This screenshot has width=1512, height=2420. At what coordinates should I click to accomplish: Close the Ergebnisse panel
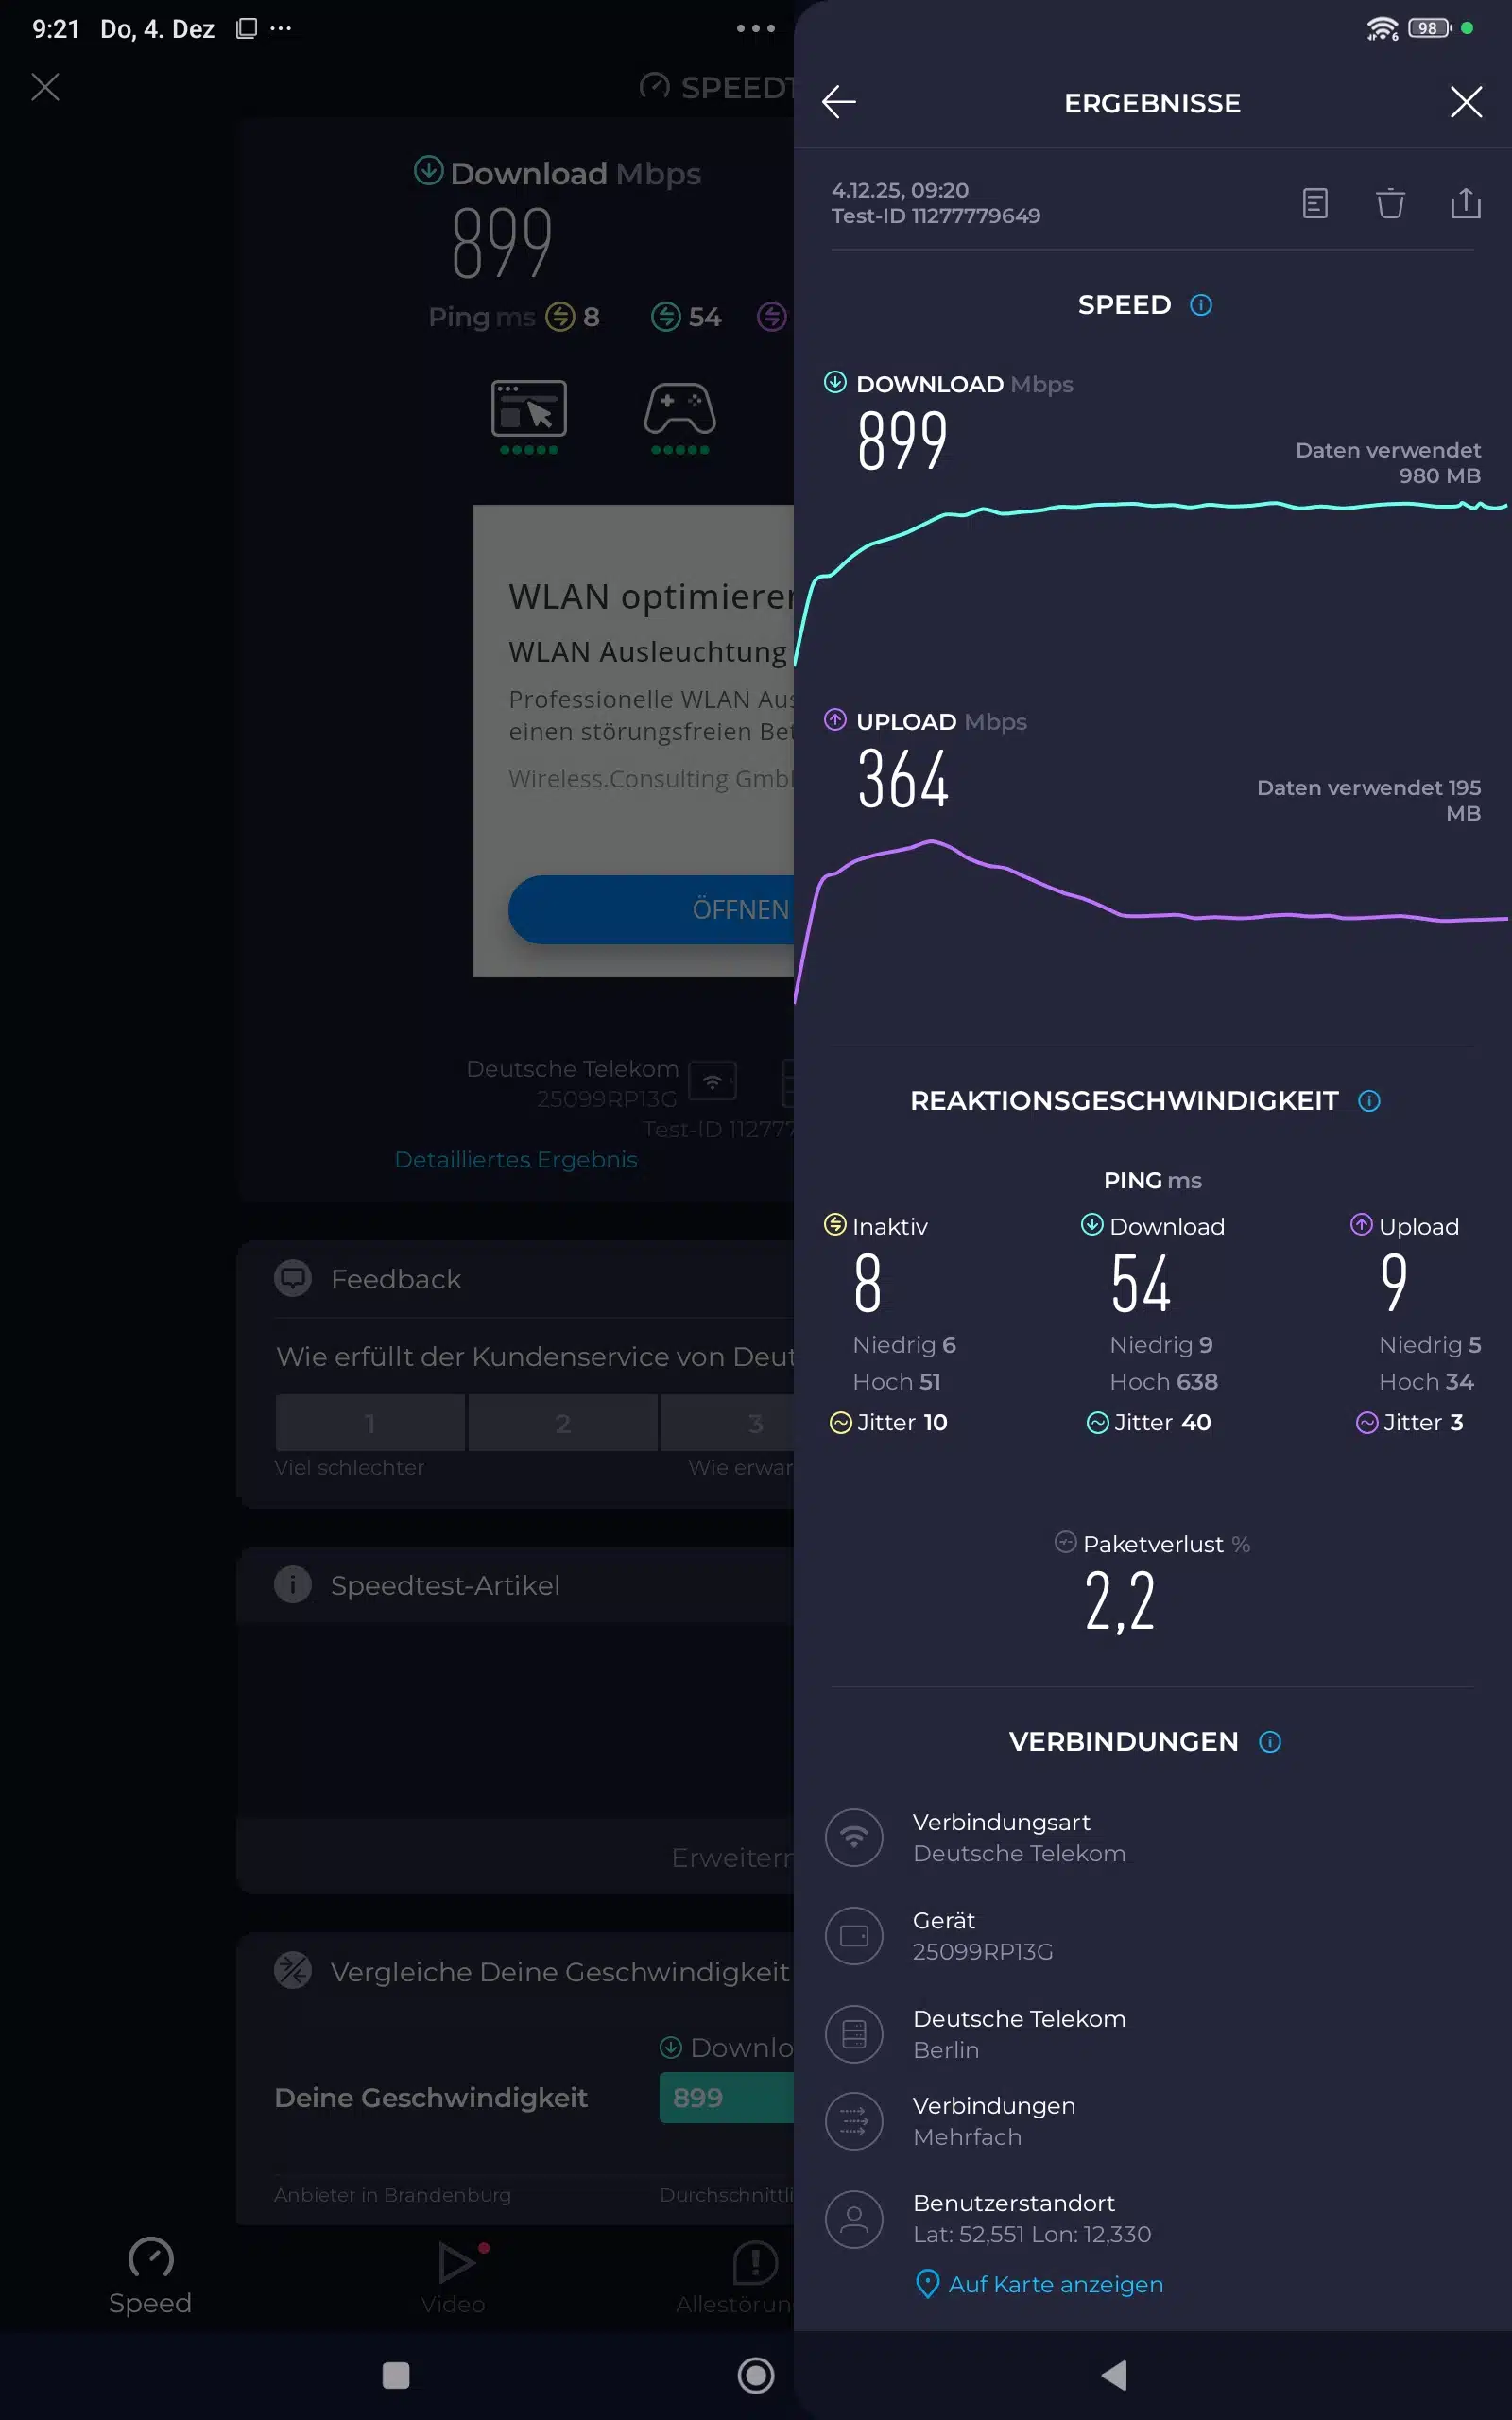[x=1465, y=102]
